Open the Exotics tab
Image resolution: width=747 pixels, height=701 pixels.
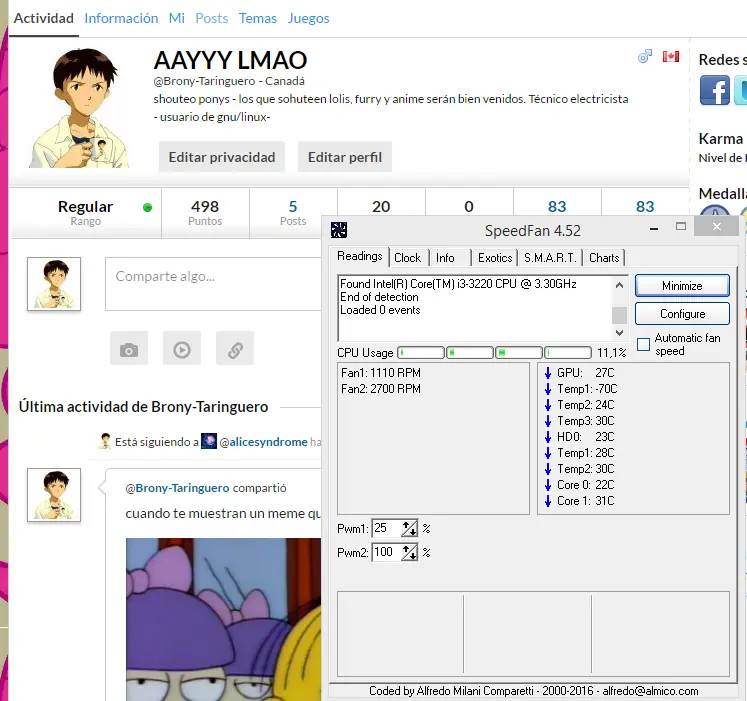tap(495, 258)
